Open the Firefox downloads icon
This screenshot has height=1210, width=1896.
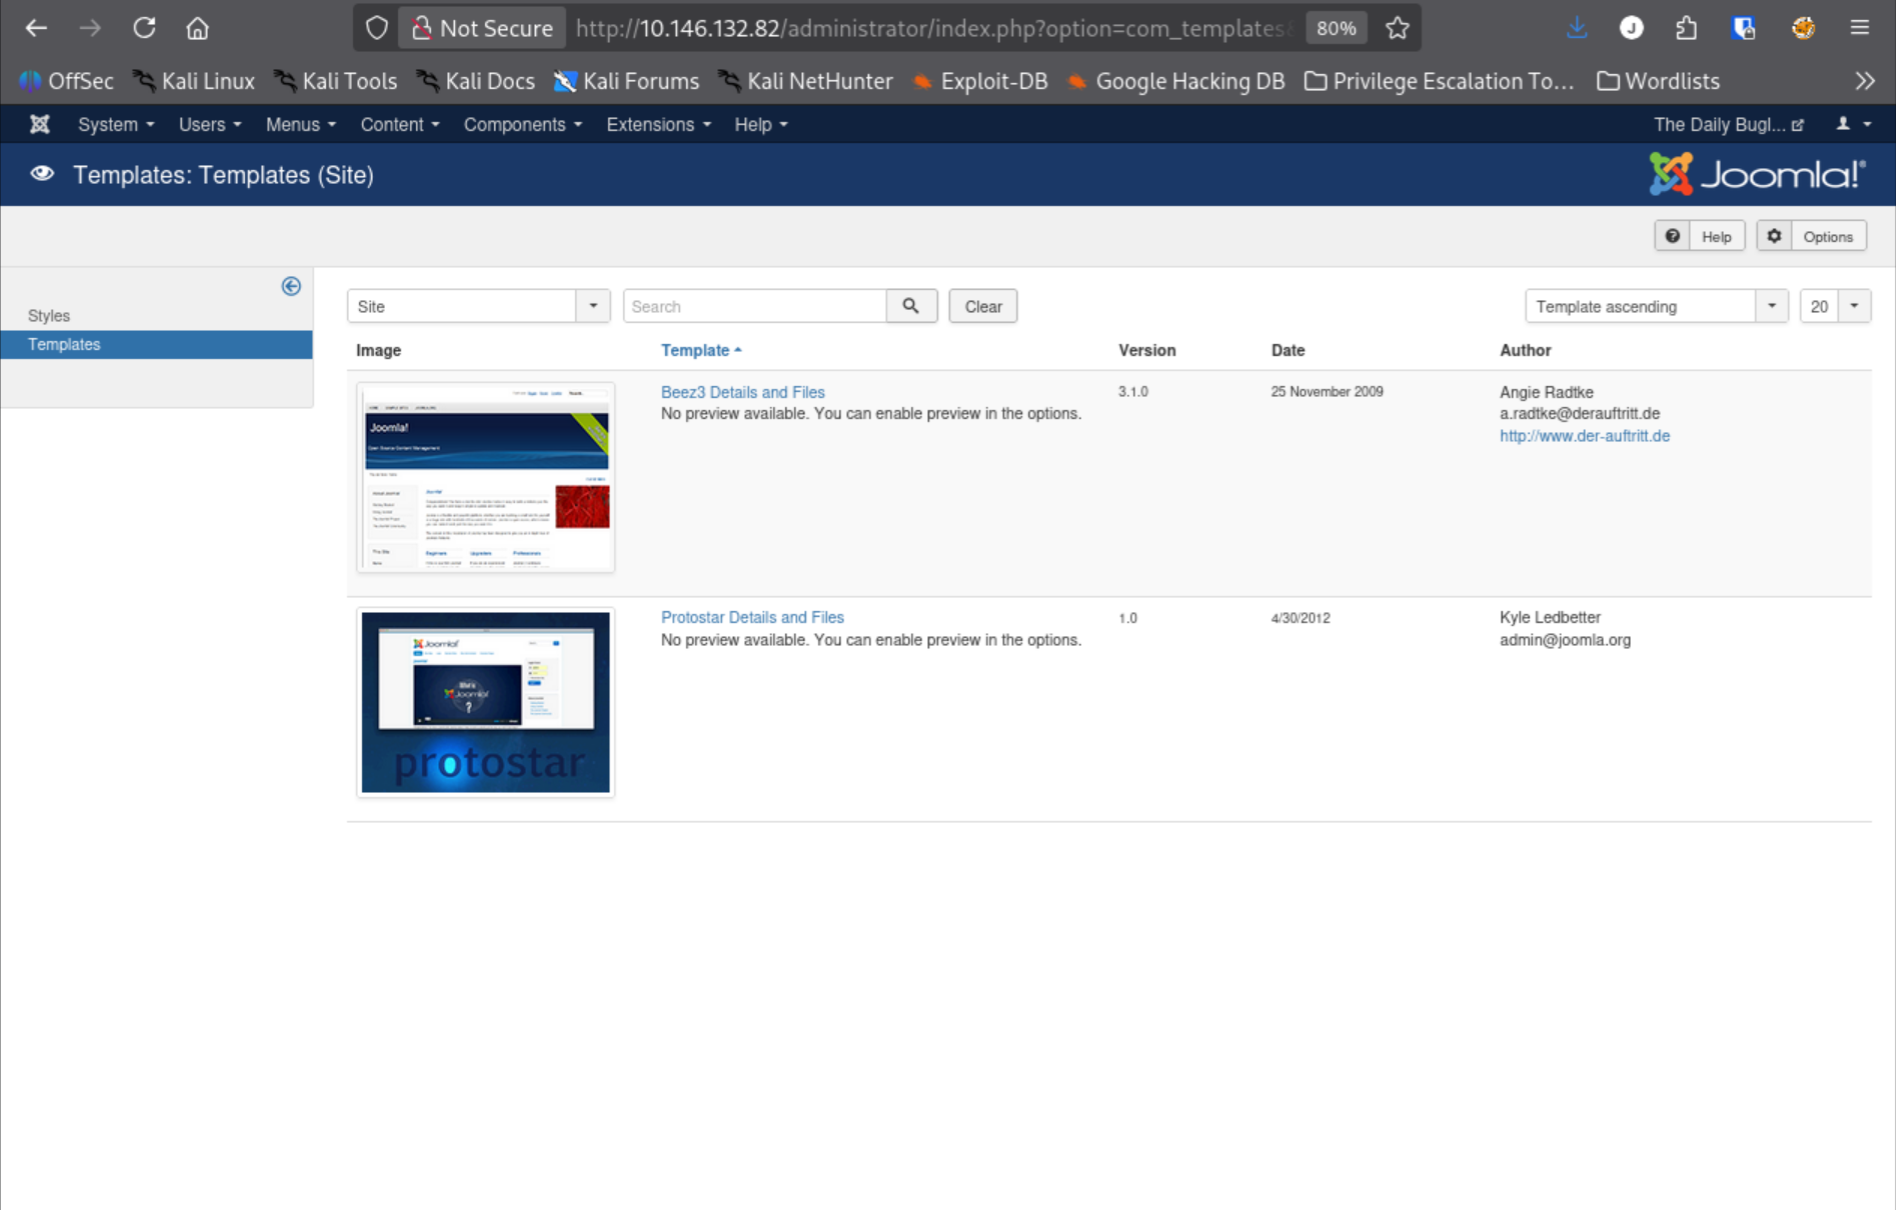(1577, 28)
